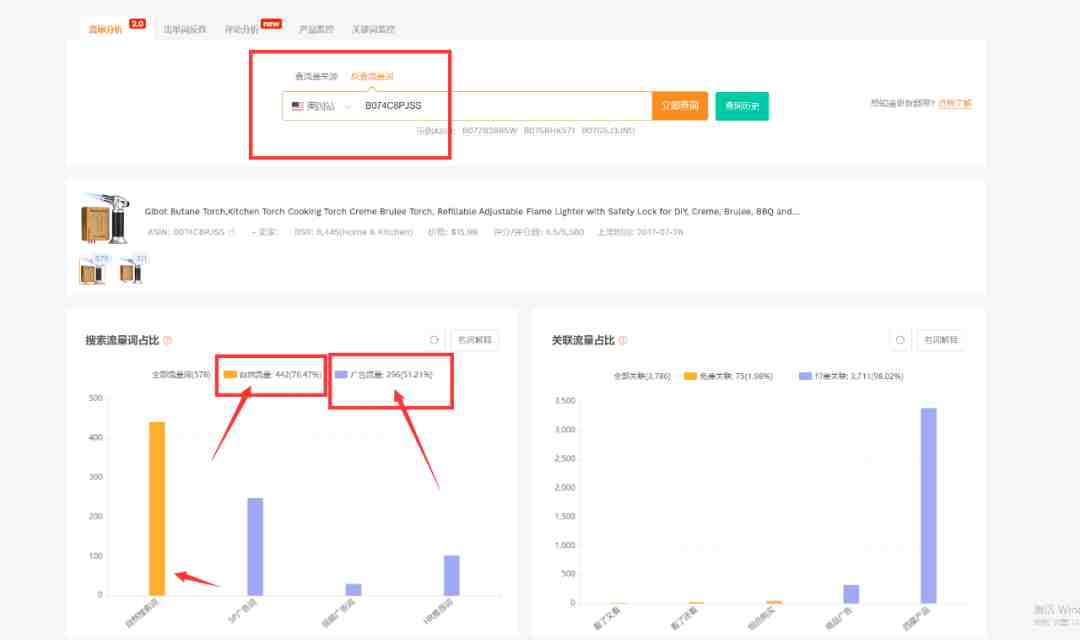Open the orange help link at top right
This screenshot has width=1080, height=640.
tap(955, 103)
